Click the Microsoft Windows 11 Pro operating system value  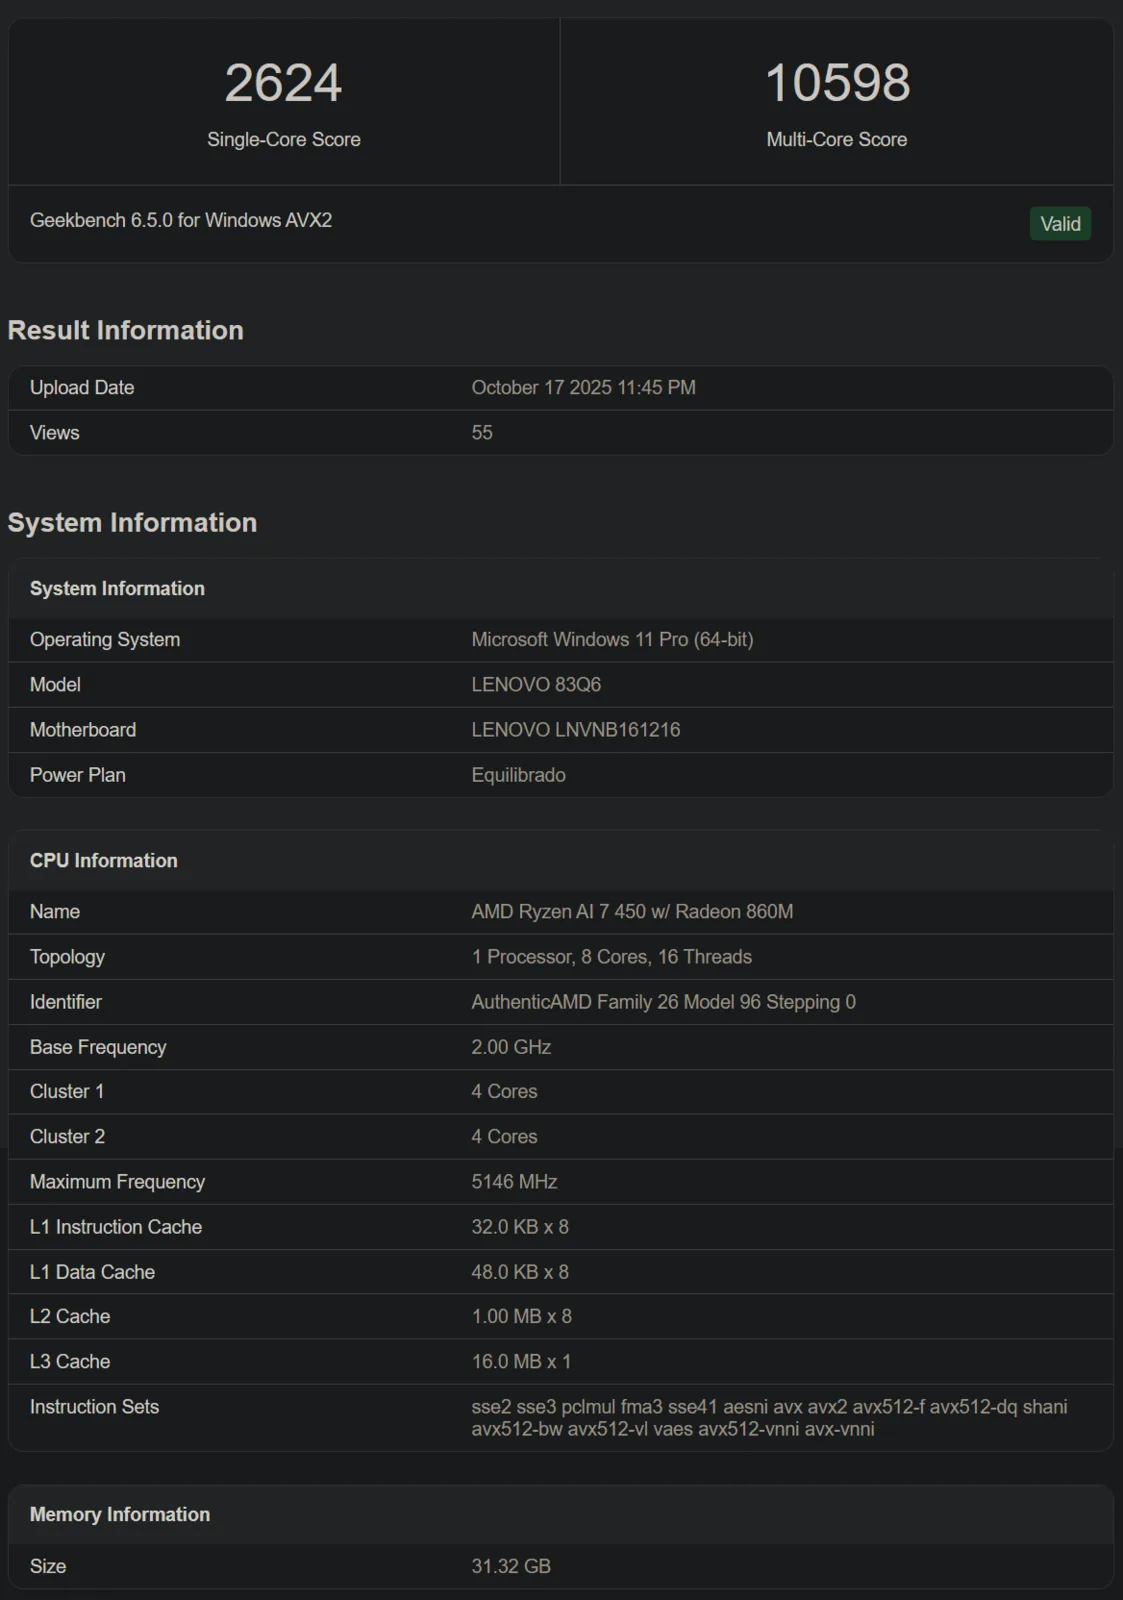pyautogui.click(x=612, y=639)
